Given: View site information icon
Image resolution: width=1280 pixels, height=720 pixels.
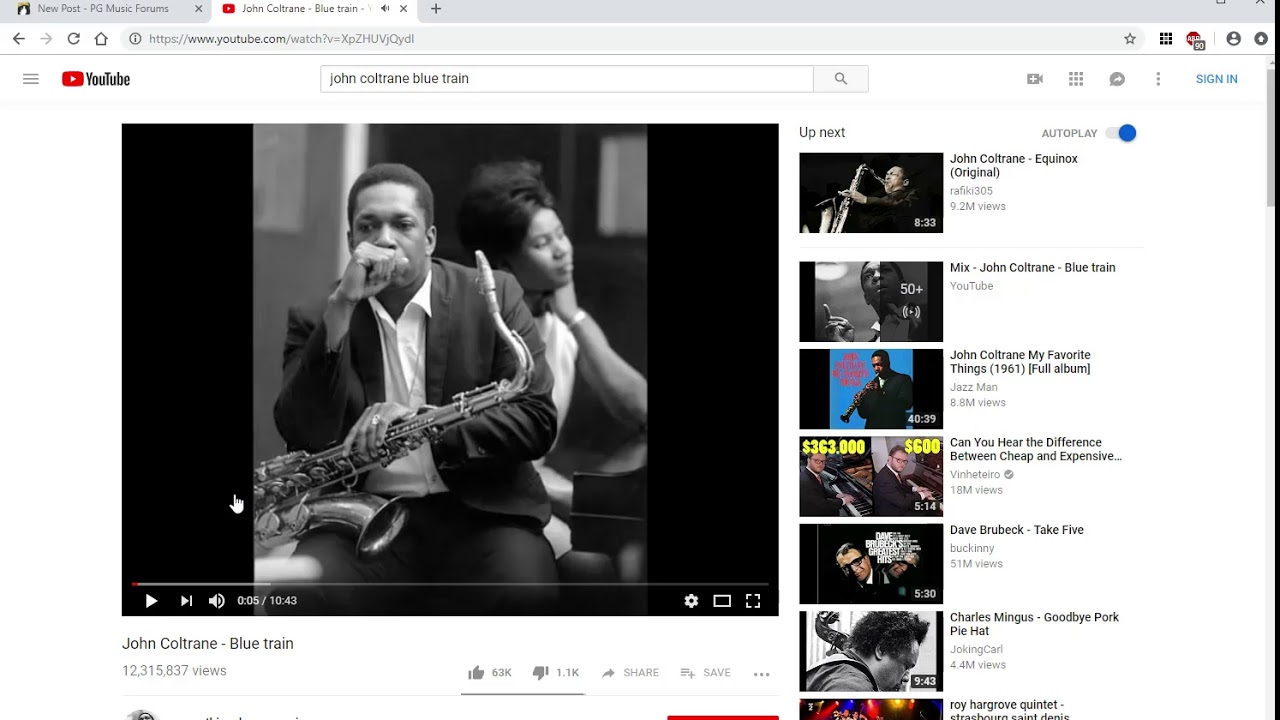Looking at the screenshot, I should pos(135,39).
